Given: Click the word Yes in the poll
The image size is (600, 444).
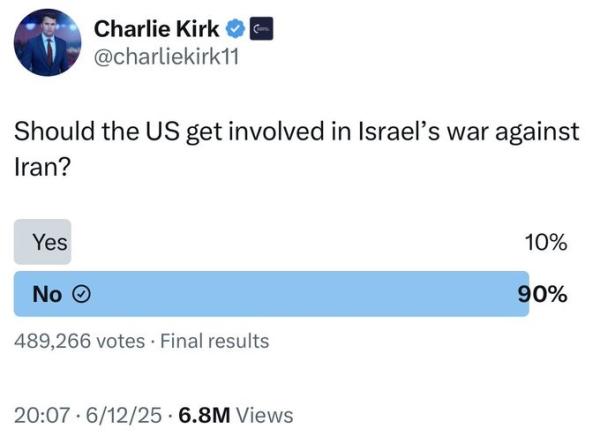Looking at the screenshot, I should (49, 242).
